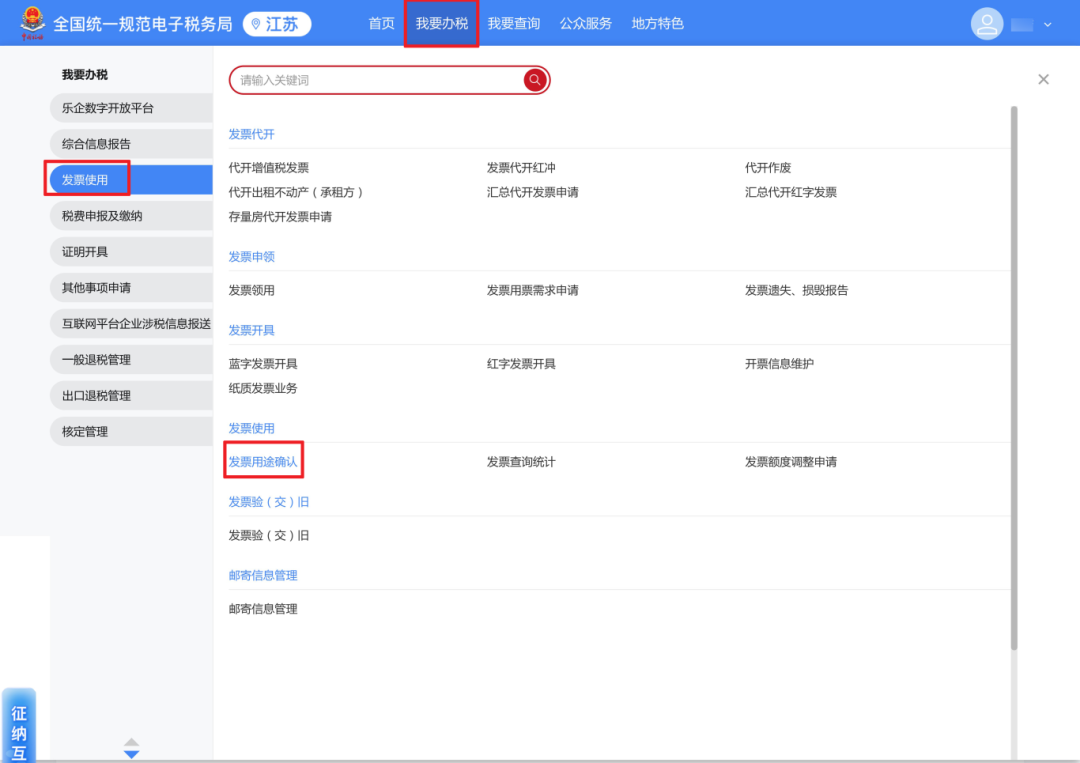Select 乐企数字开放平台 in sidebar
This screenshot has height=763, width=1080.
coord(131,108)
